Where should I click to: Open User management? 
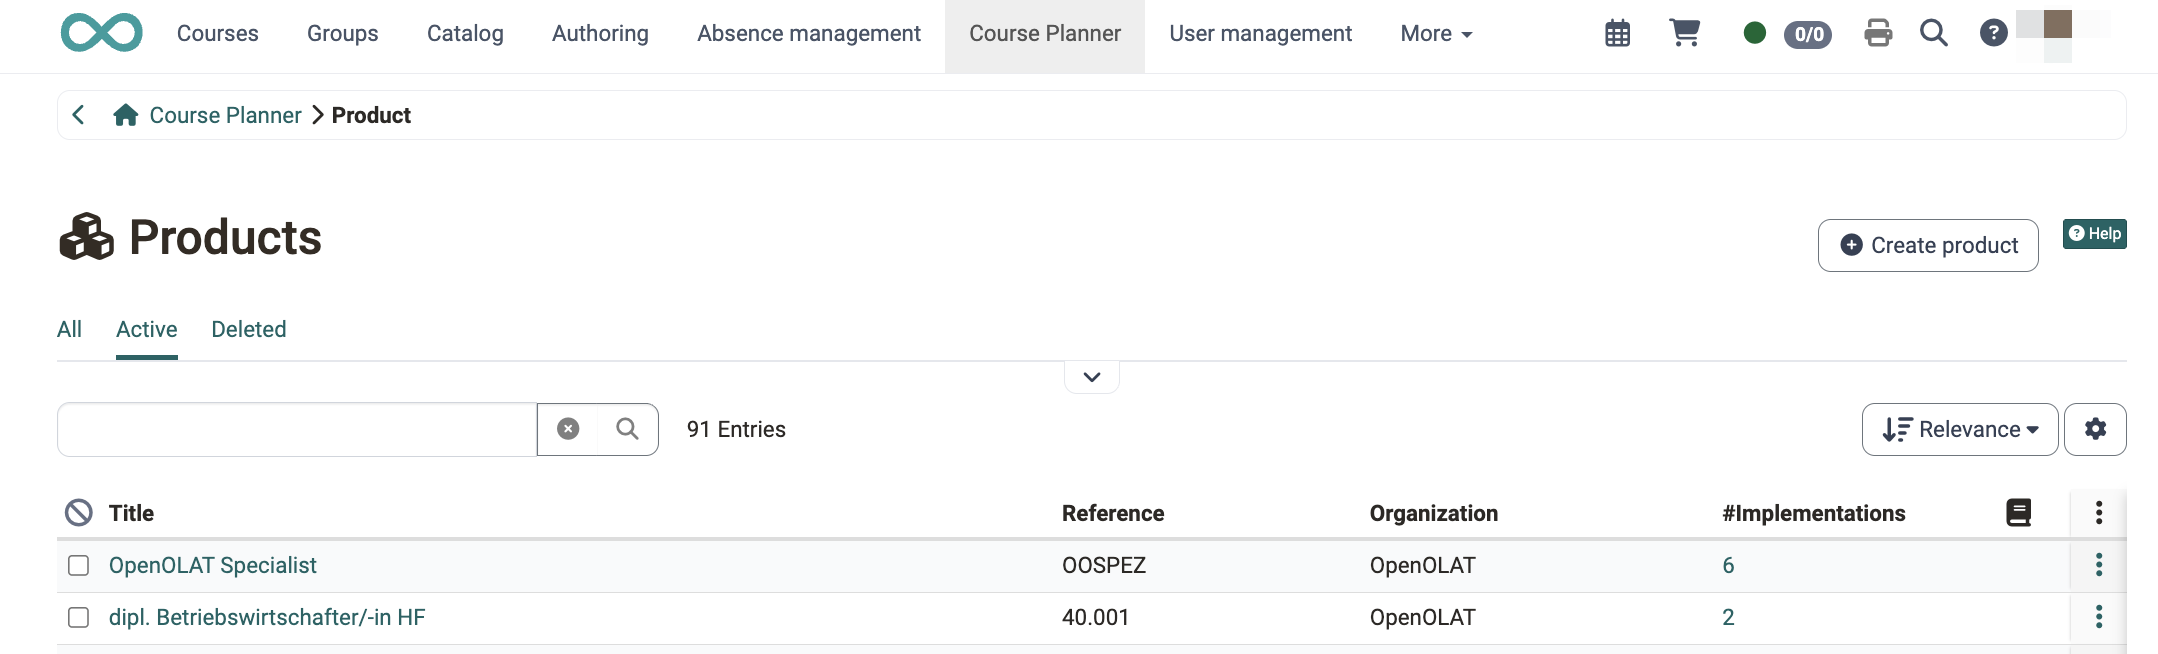point(1260,34)
